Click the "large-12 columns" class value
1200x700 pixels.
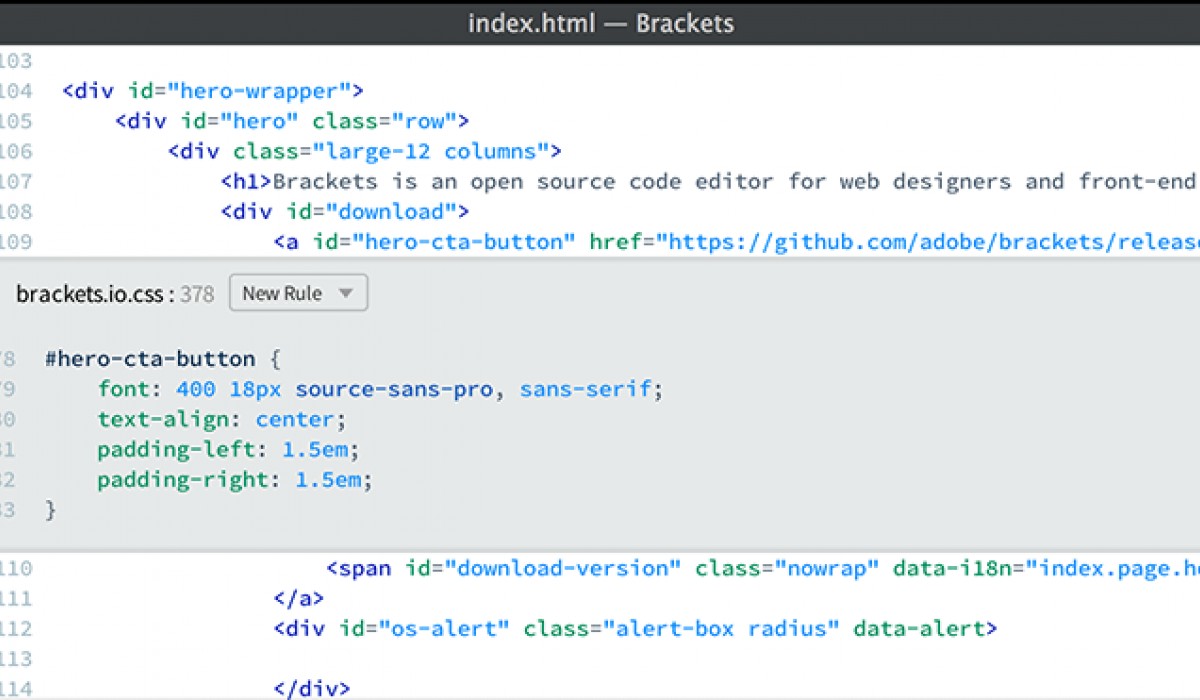pos(431,151)
